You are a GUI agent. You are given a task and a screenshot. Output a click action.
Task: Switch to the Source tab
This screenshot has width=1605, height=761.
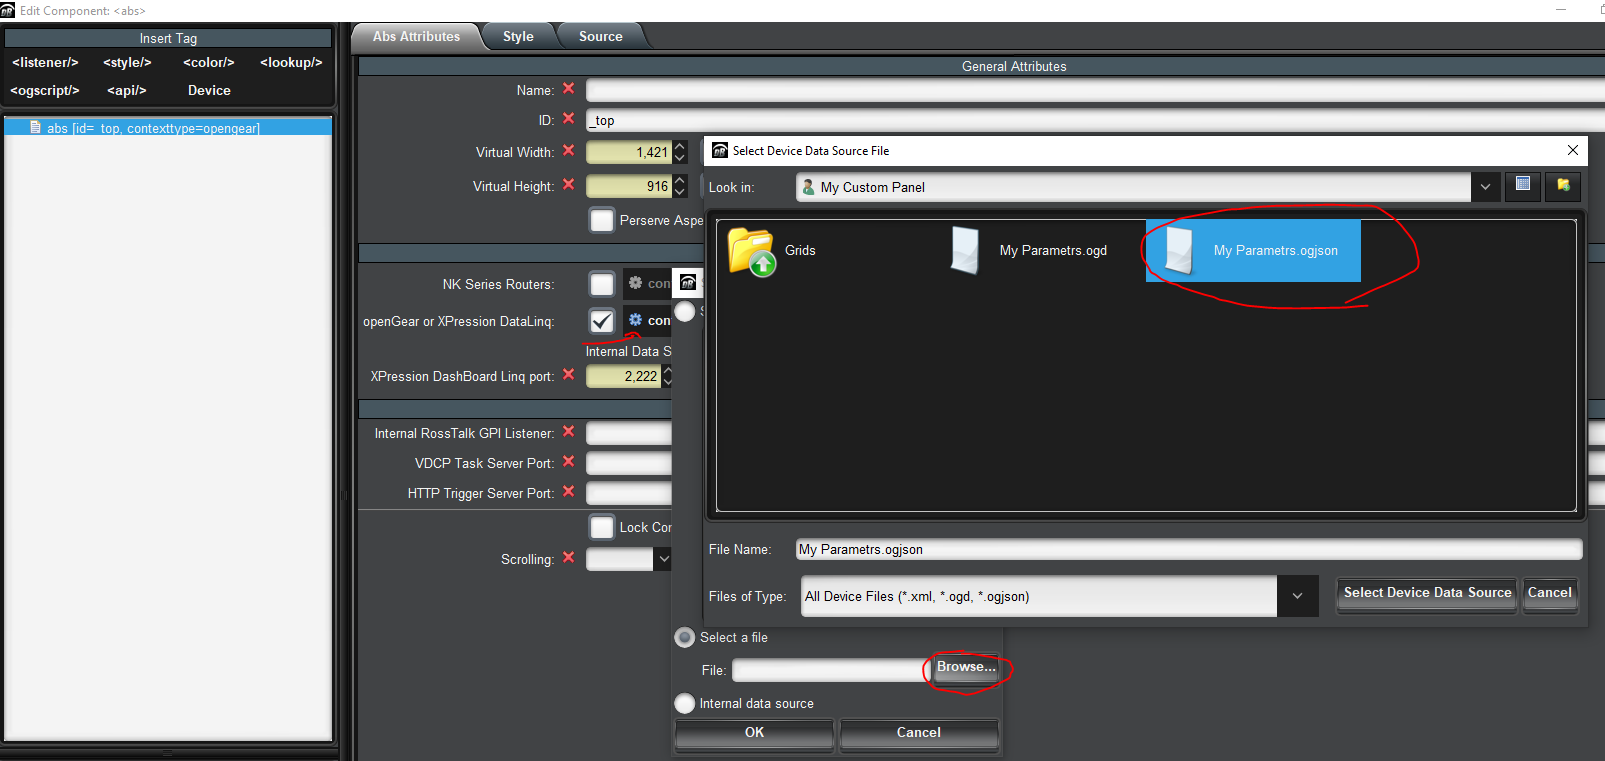click(601, 37)
